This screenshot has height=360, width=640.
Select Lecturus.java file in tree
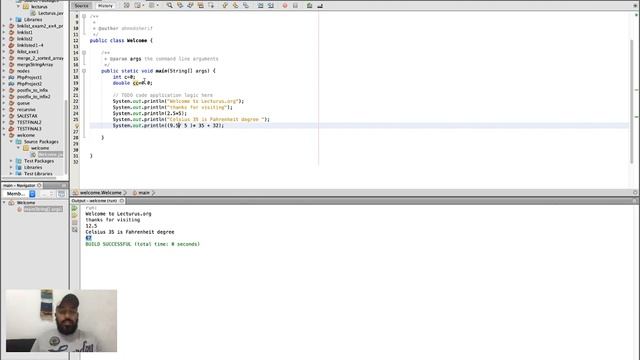tap(51, 13)
